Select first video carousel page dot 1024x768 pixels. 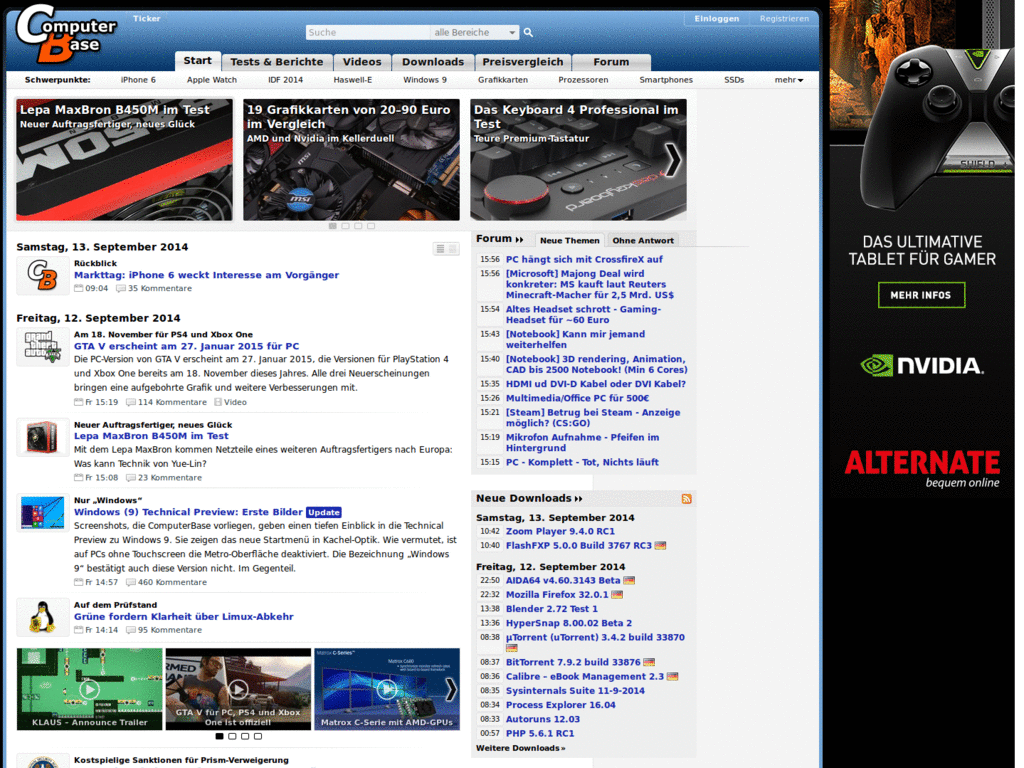pos(219,736)
